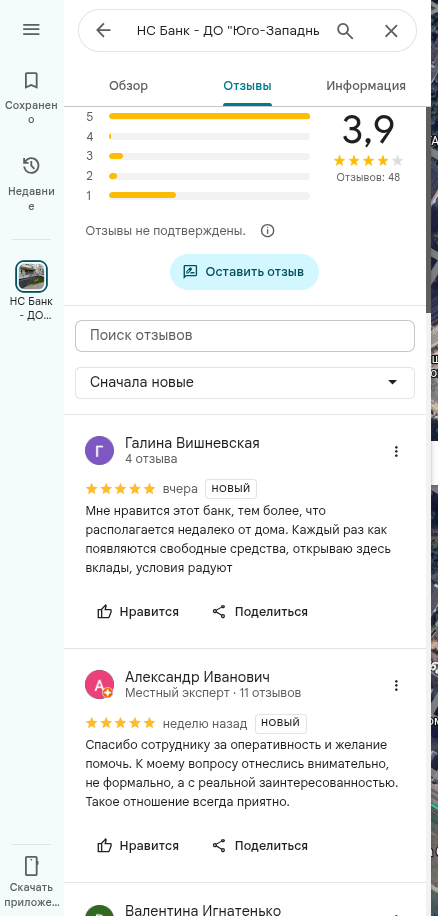438x916 pixels.
Task: Open Галина Вишневская's profile avatar
Action: 99,450
